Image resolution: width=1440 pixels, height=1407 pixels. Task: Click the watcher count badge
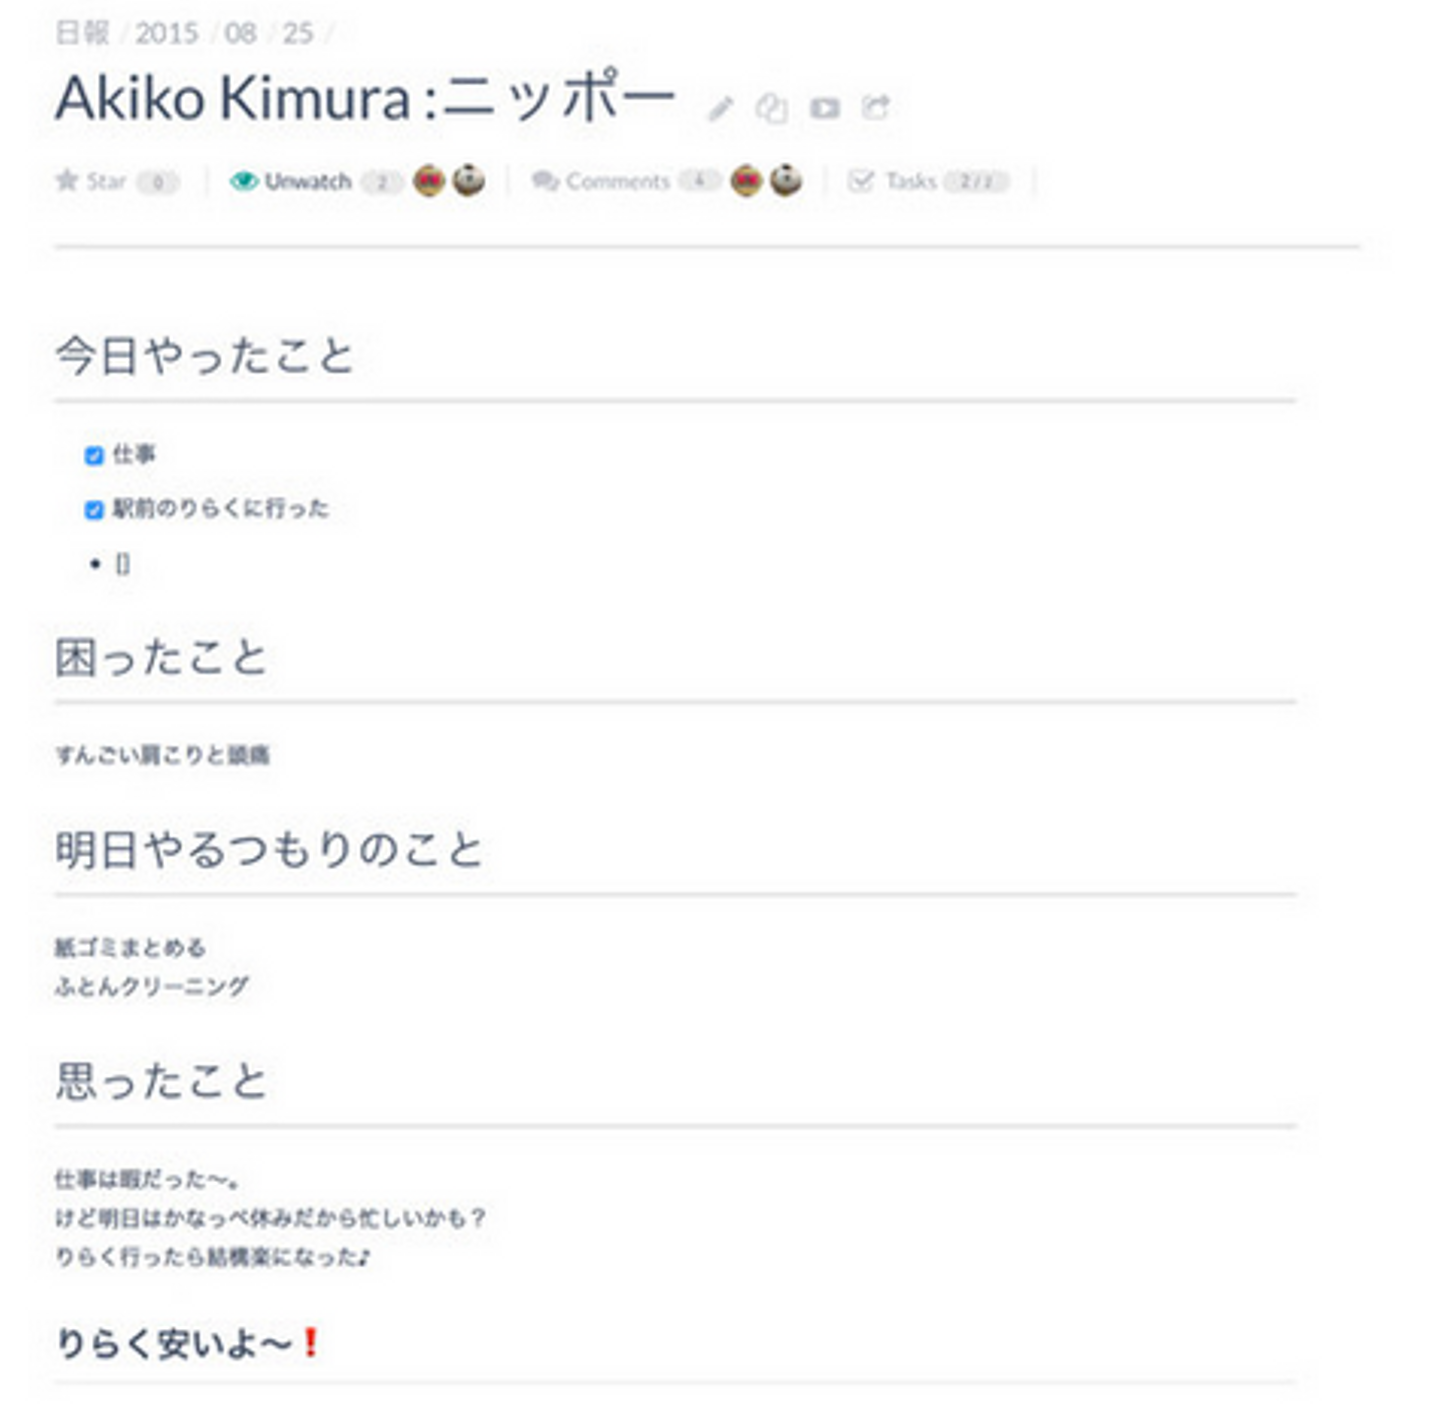click(381, 182)
